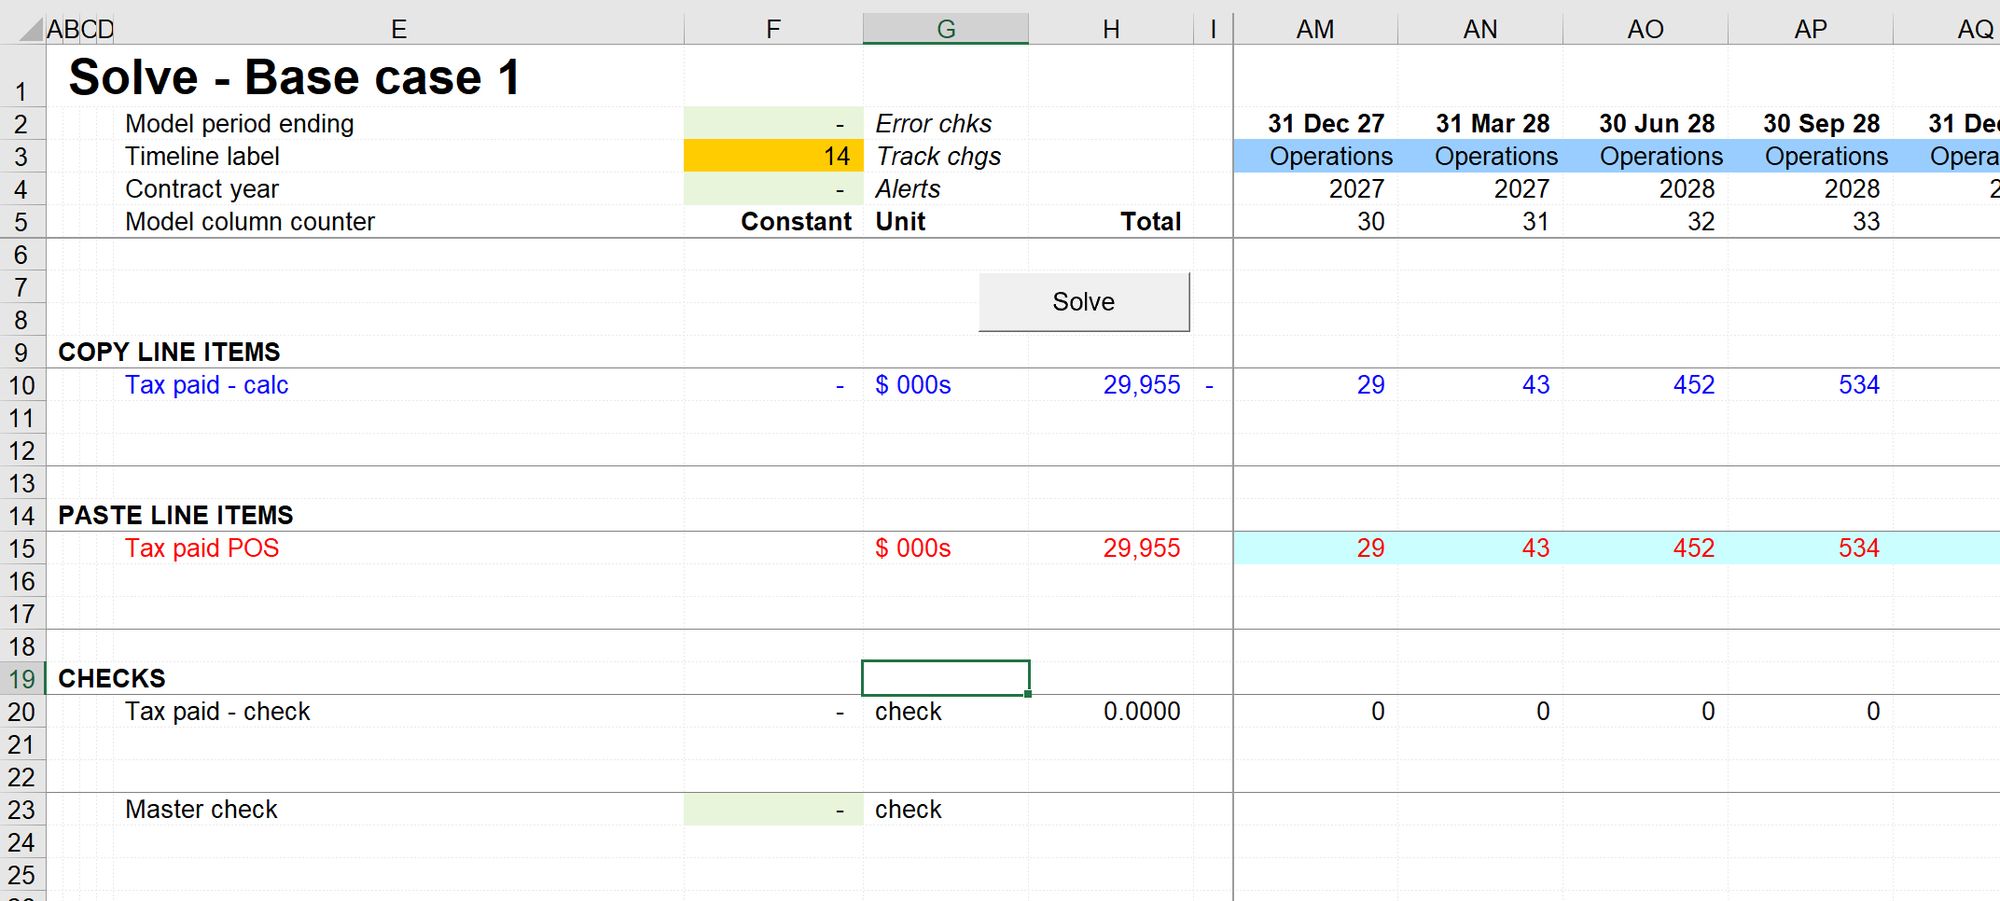Select the COPY LINE ITEMS heading
Viewport: 2000px width, 901px height.
(x=169, y=351)
